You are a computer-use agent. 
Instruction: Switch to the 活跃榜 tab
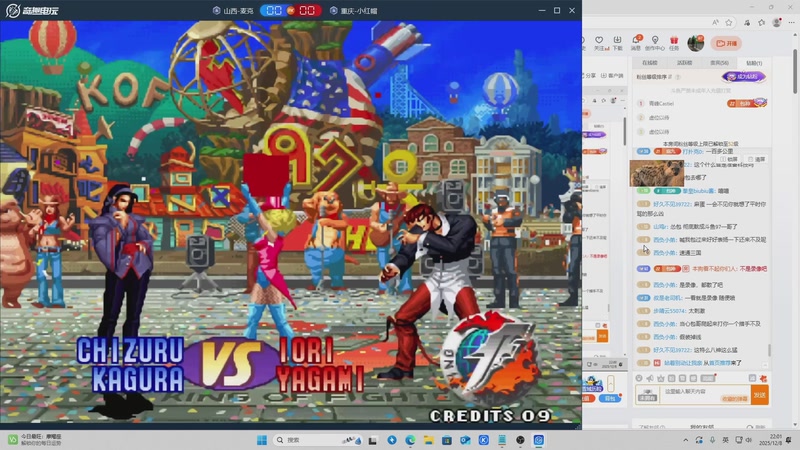pos(684,63)
